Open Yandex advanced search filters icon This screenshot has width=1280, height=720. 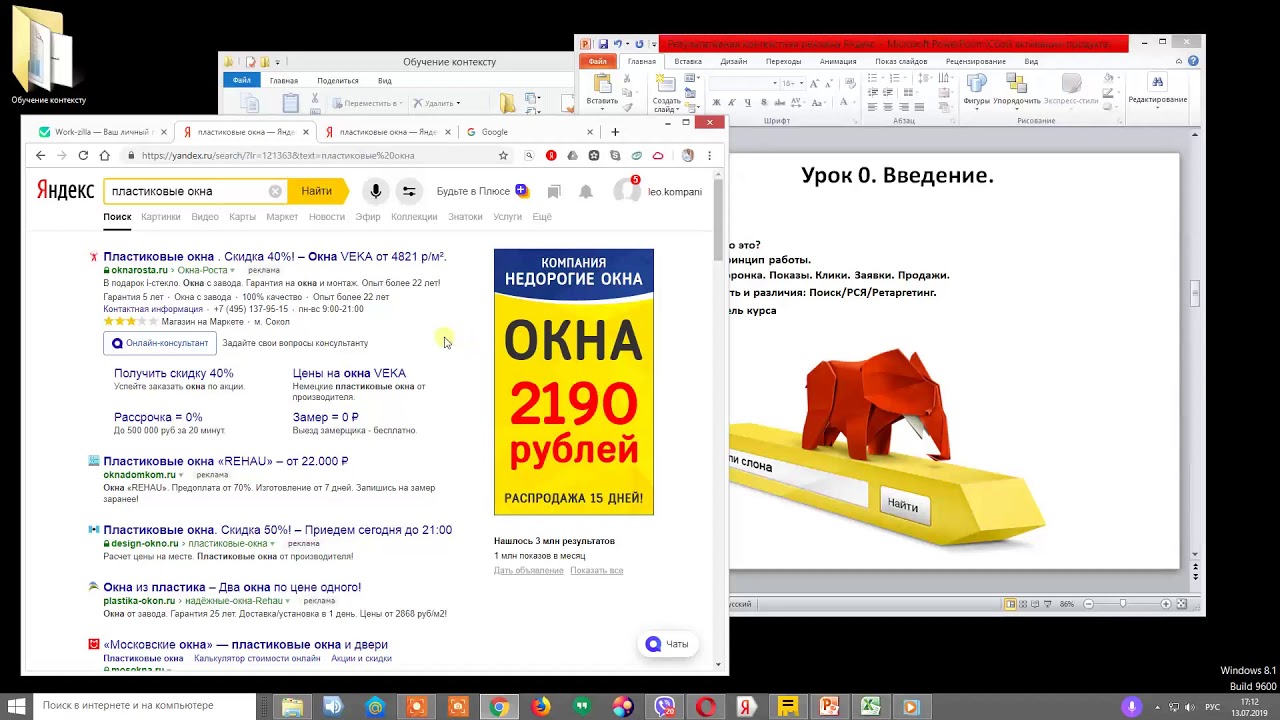(x=409, y=191)
